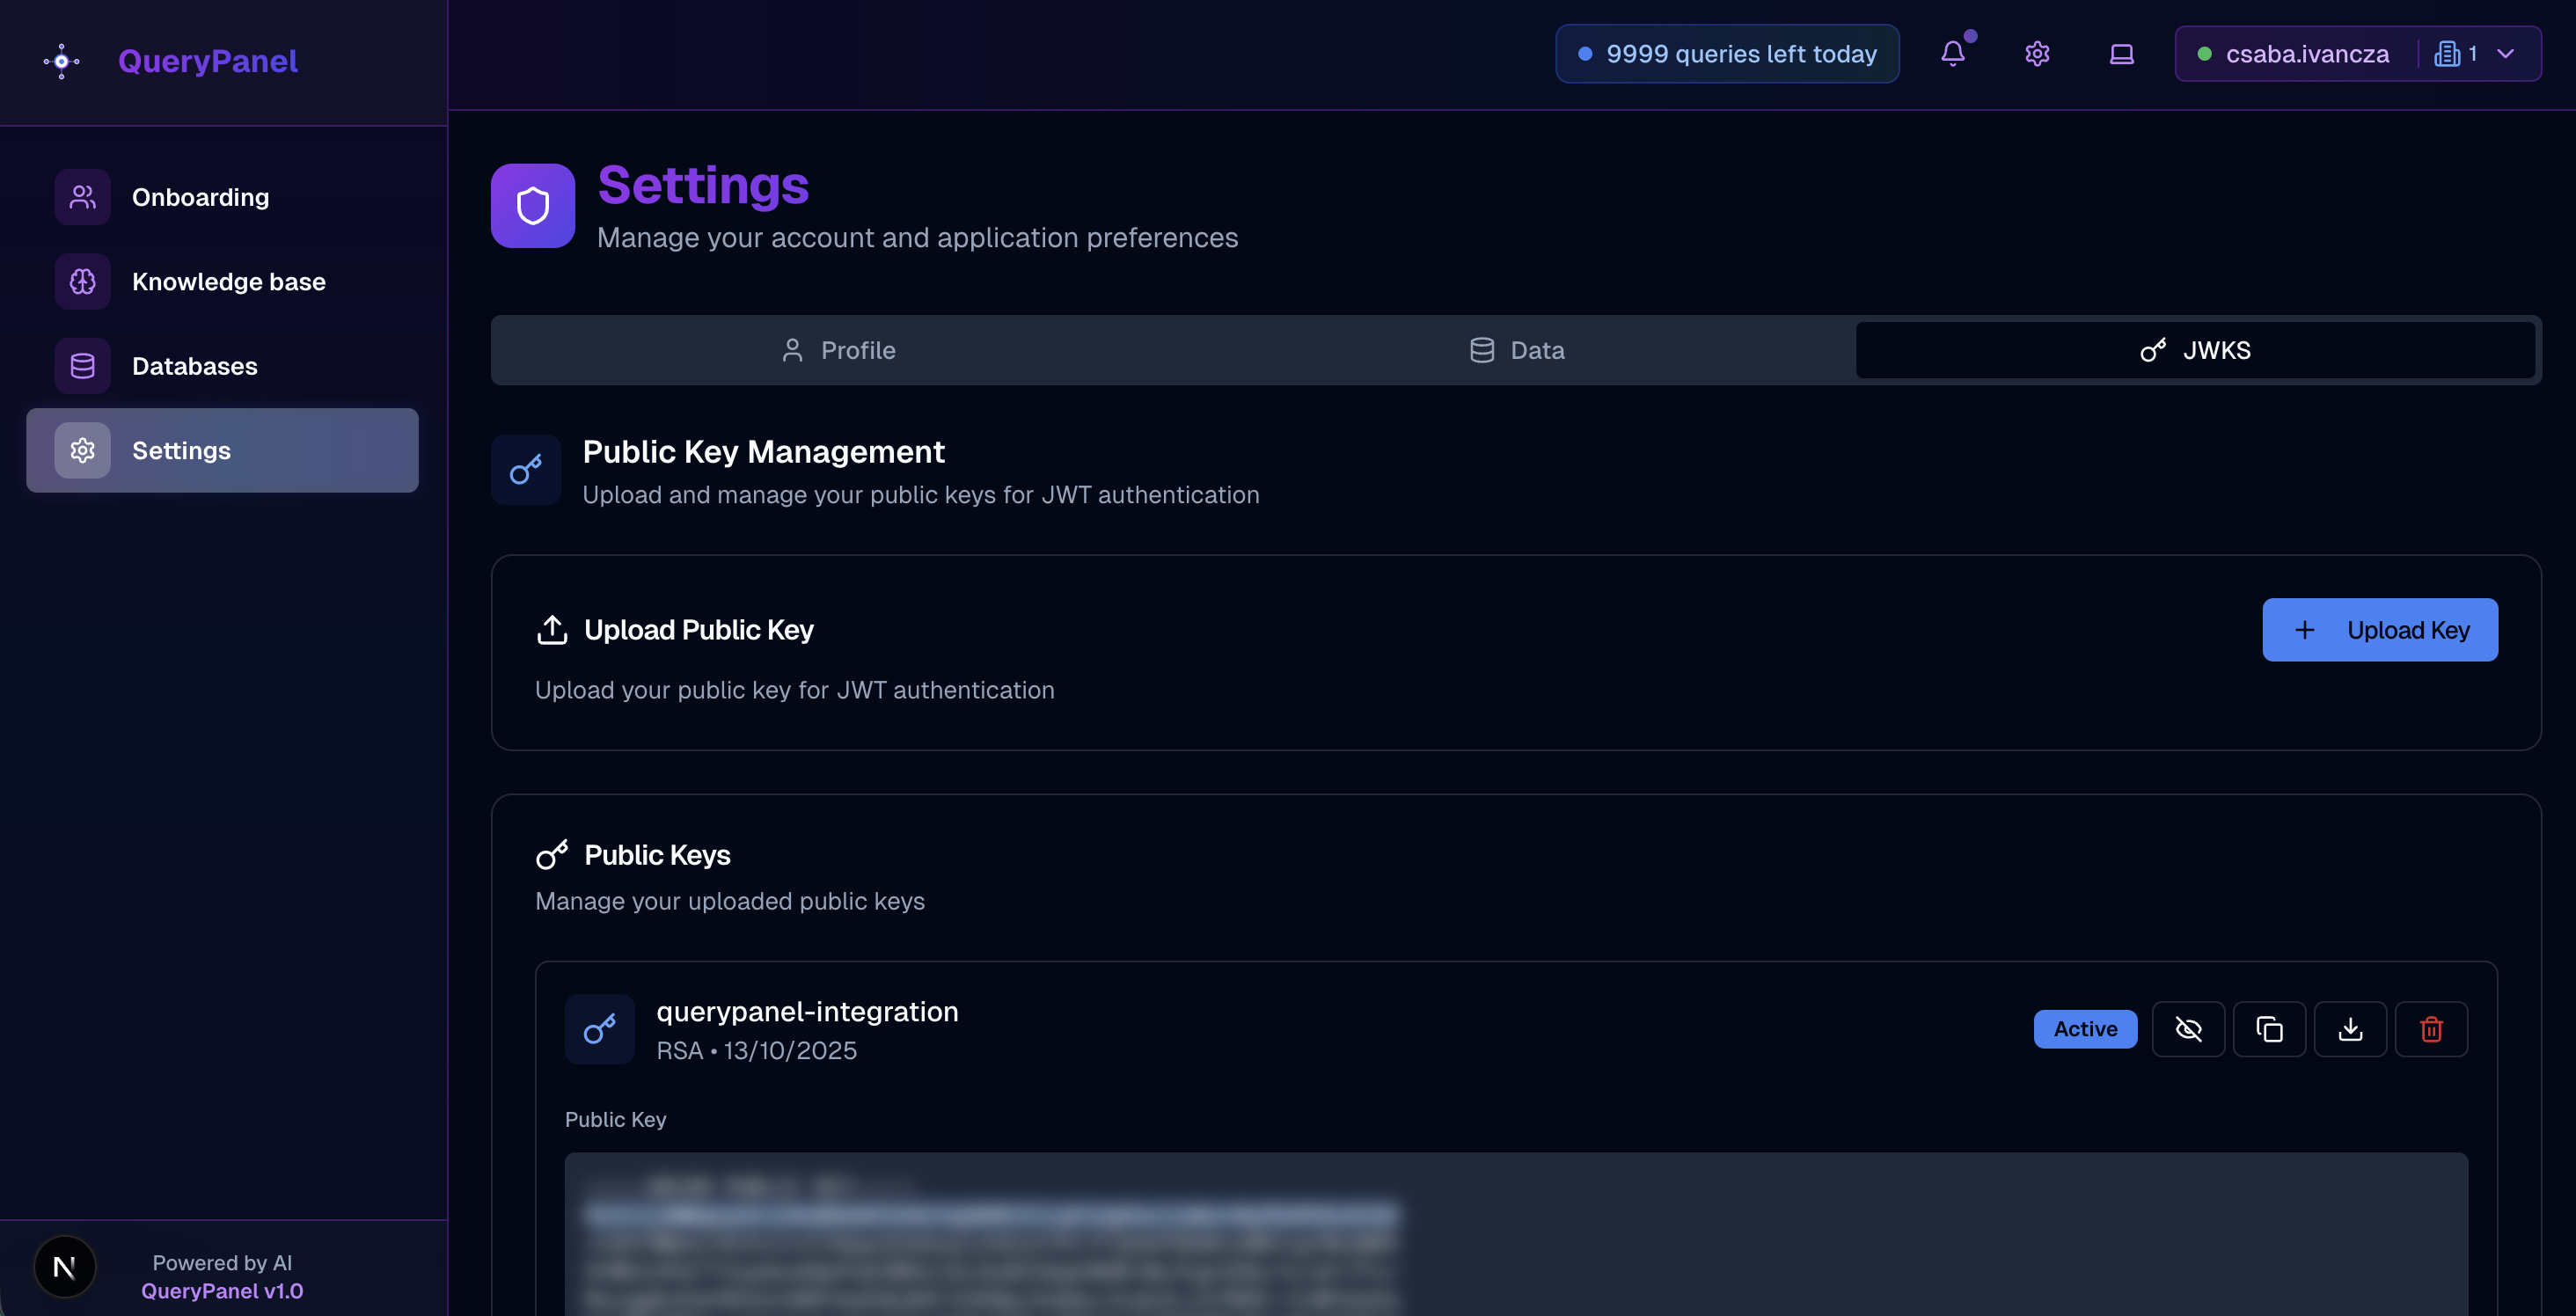Select the JWKS tab
The width and height of the screenshot is (2576, 1316).
(2195, 350)
